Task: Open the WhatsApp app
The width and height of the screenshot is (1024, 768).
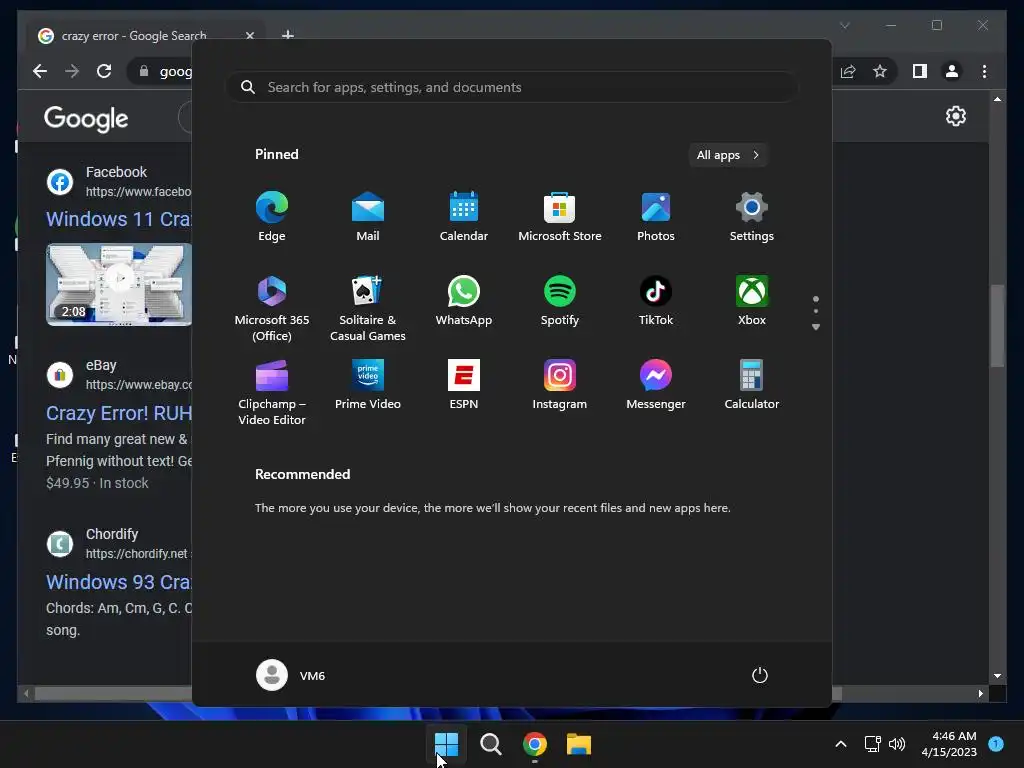Action: (x=464, y=300)
